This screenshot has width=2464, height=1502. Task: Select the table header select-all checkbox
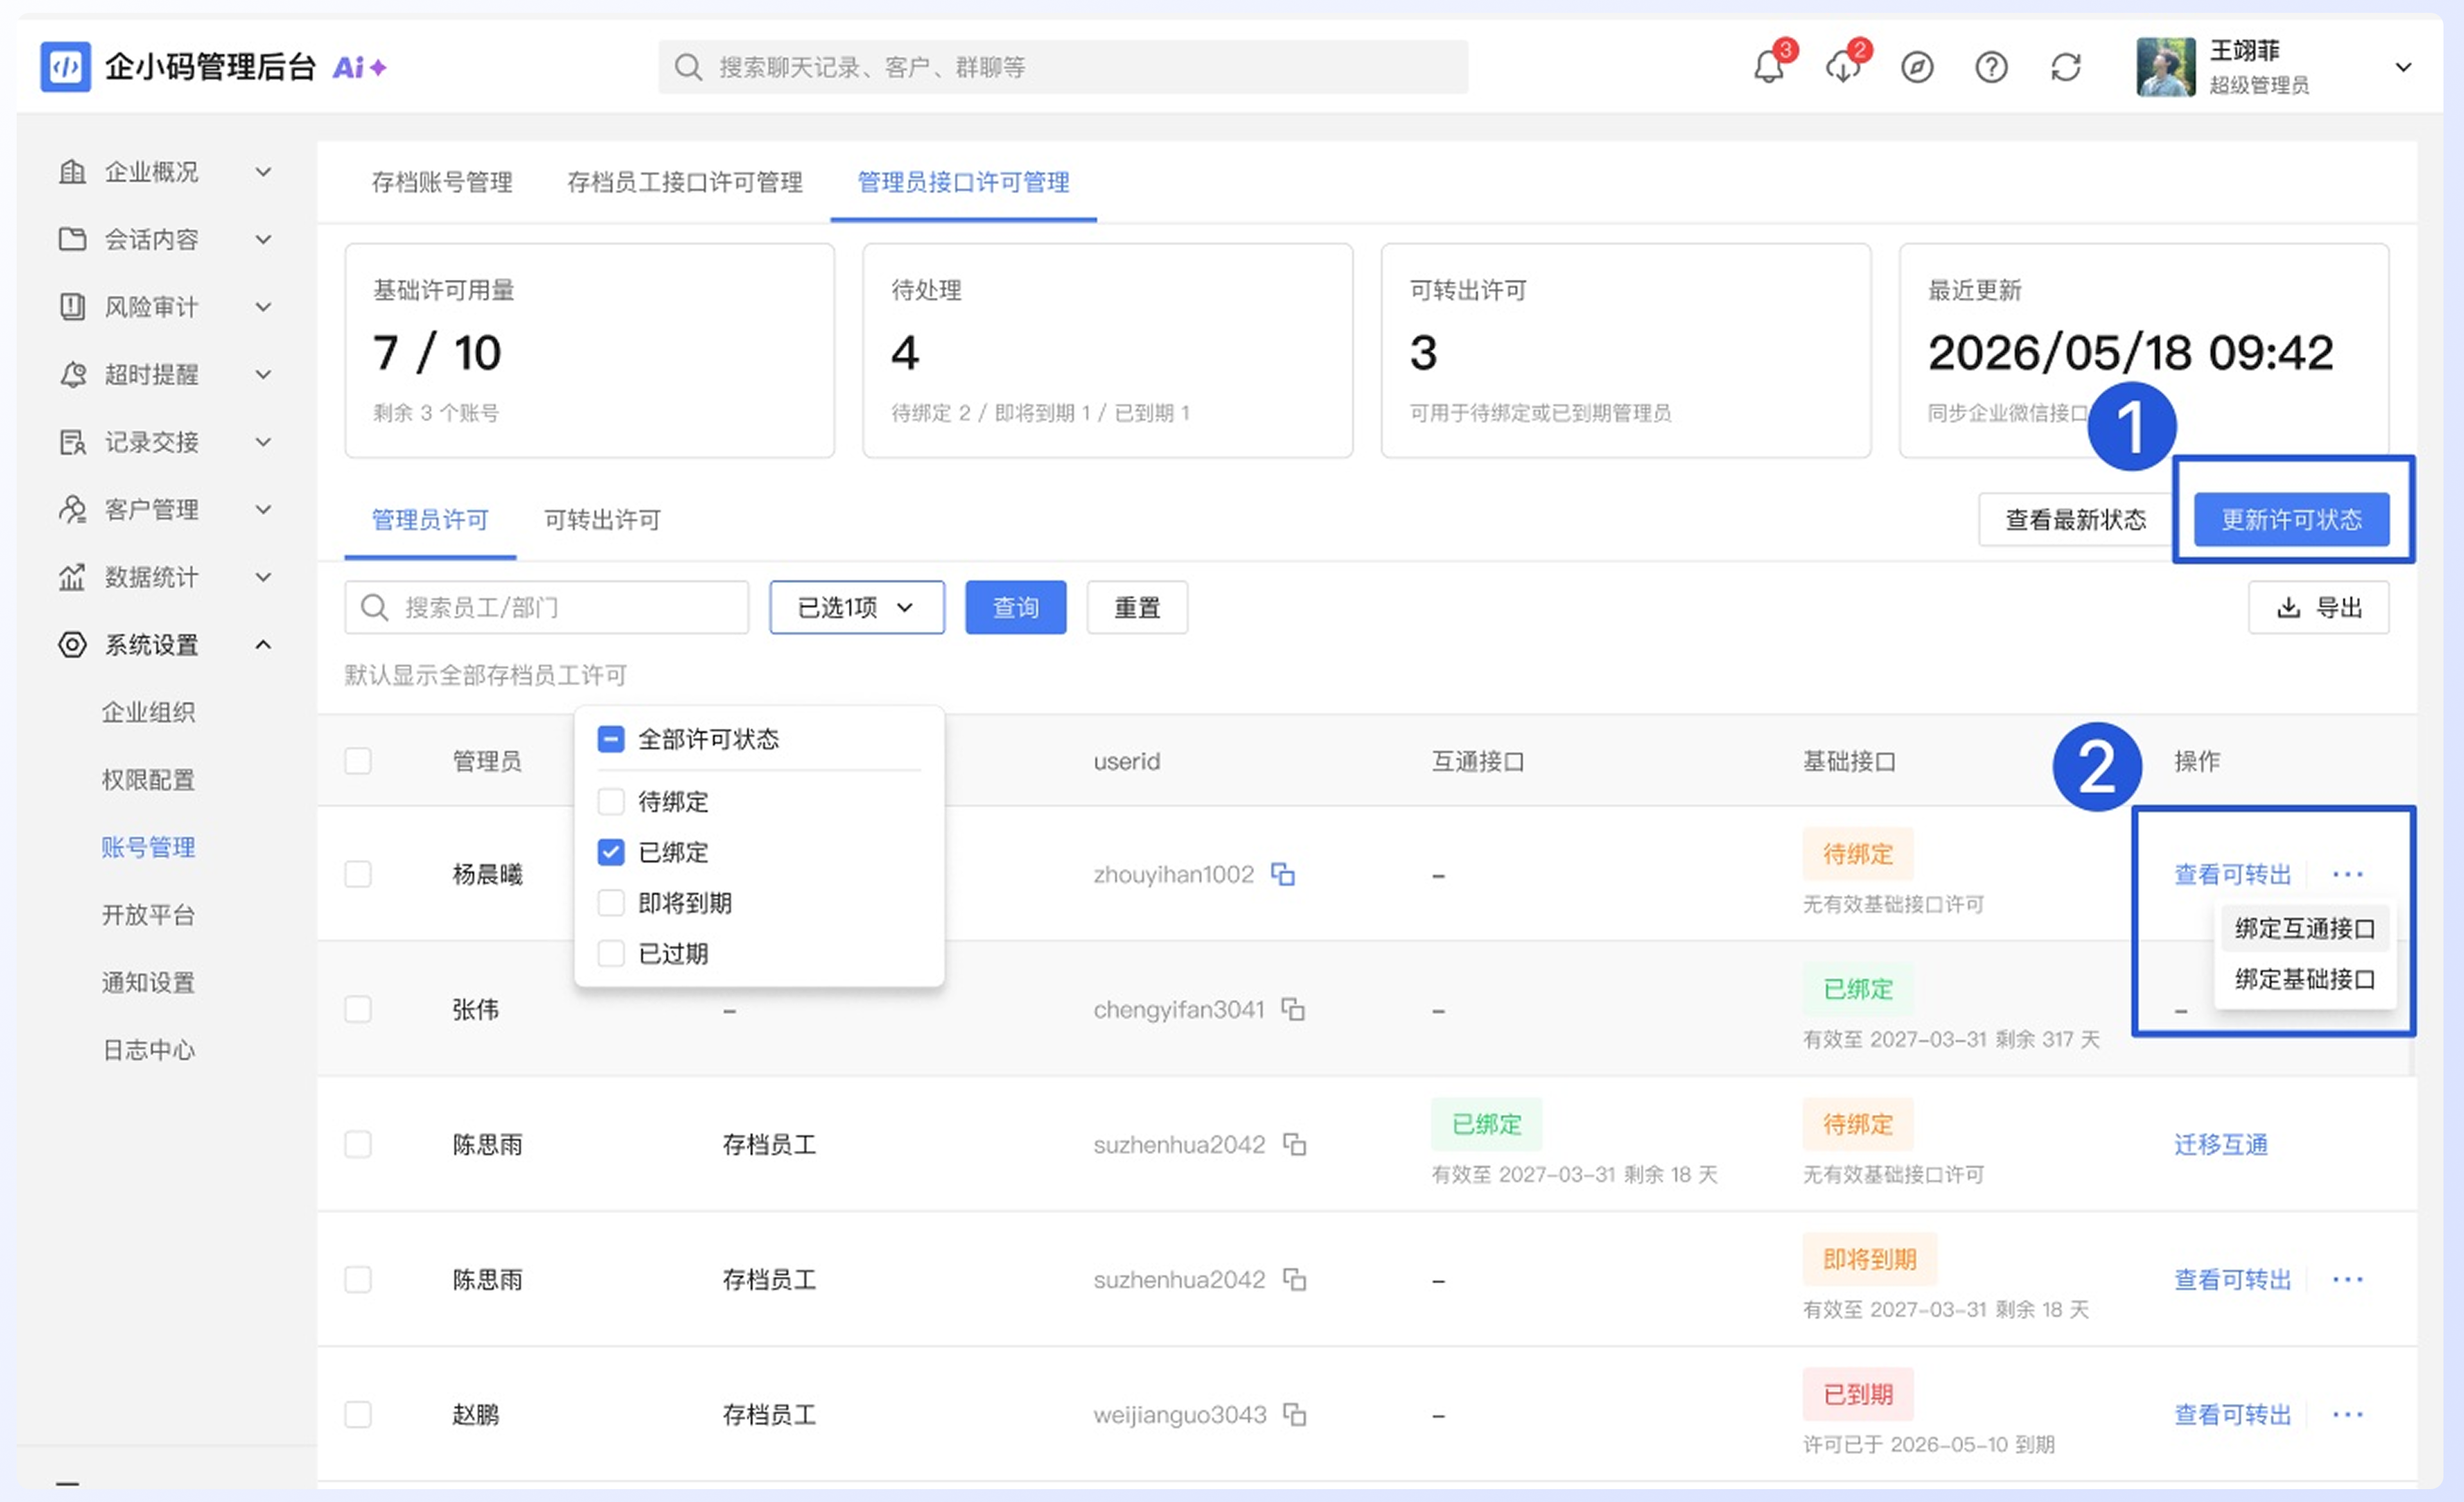point(358,761)
